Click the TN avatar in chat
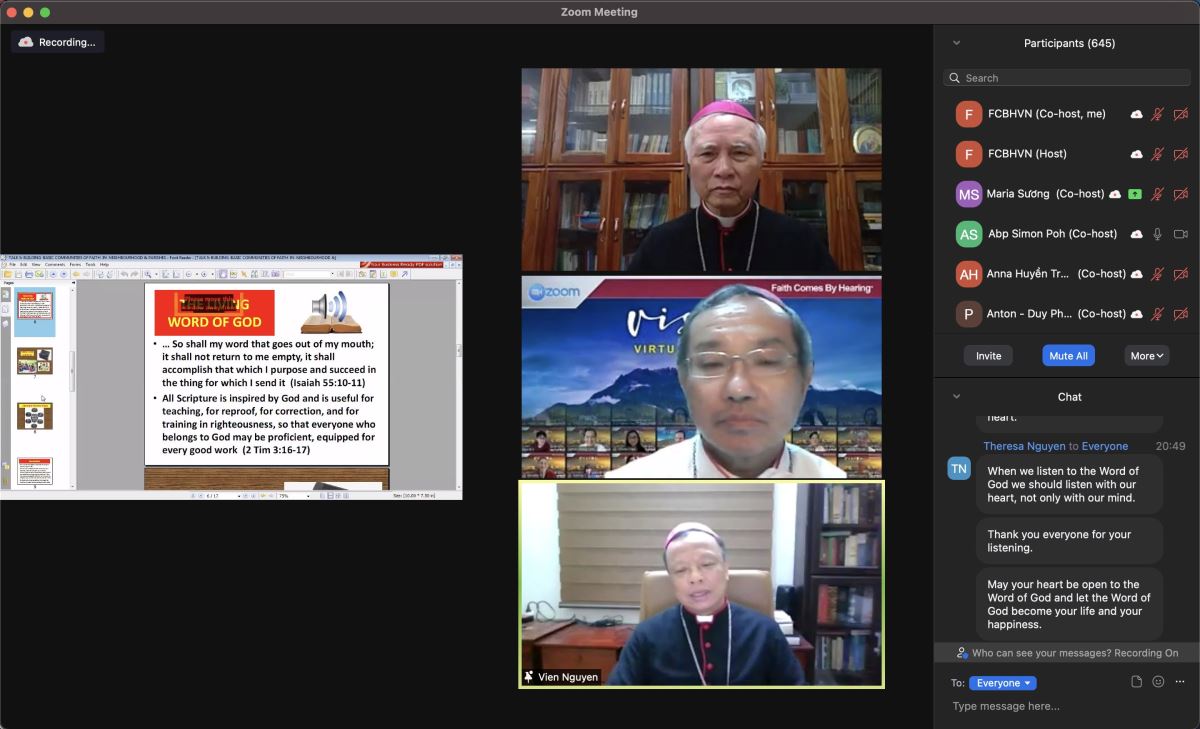 coord(959,468)
